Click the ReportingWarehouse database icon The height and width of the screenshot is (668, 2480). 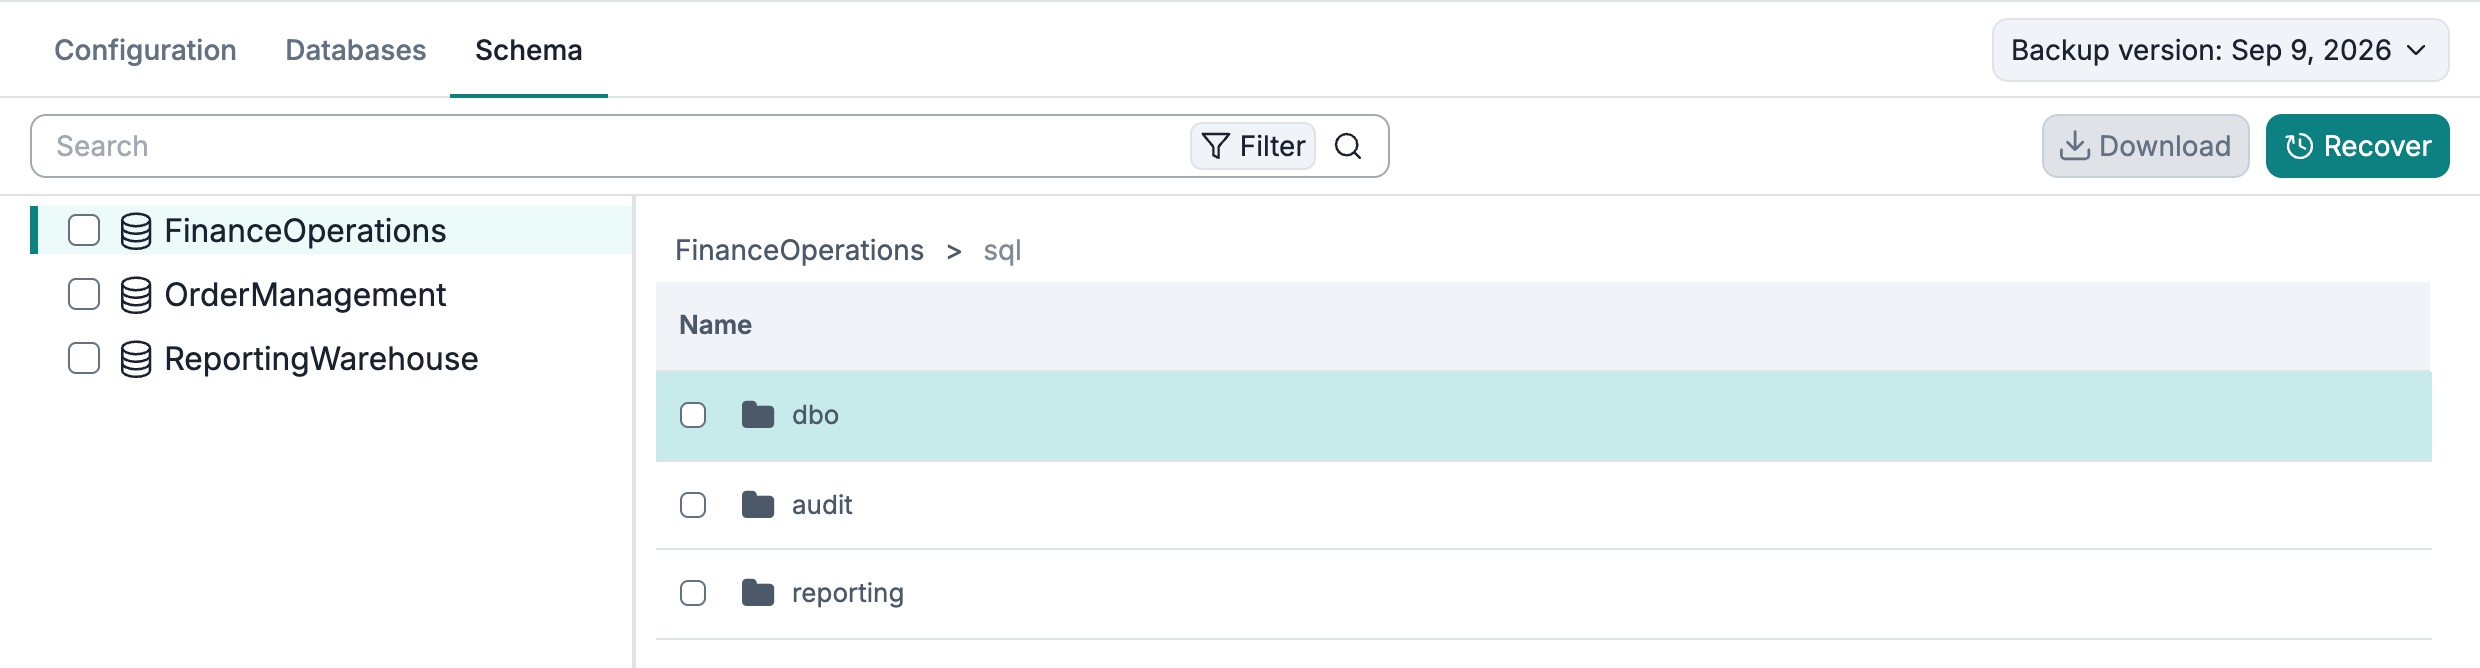tap(136, 359)
